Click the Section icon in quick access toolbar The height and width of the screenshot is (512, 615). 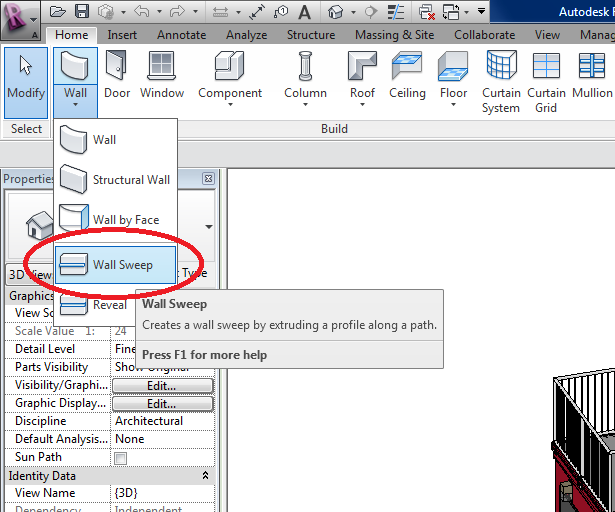371,12
